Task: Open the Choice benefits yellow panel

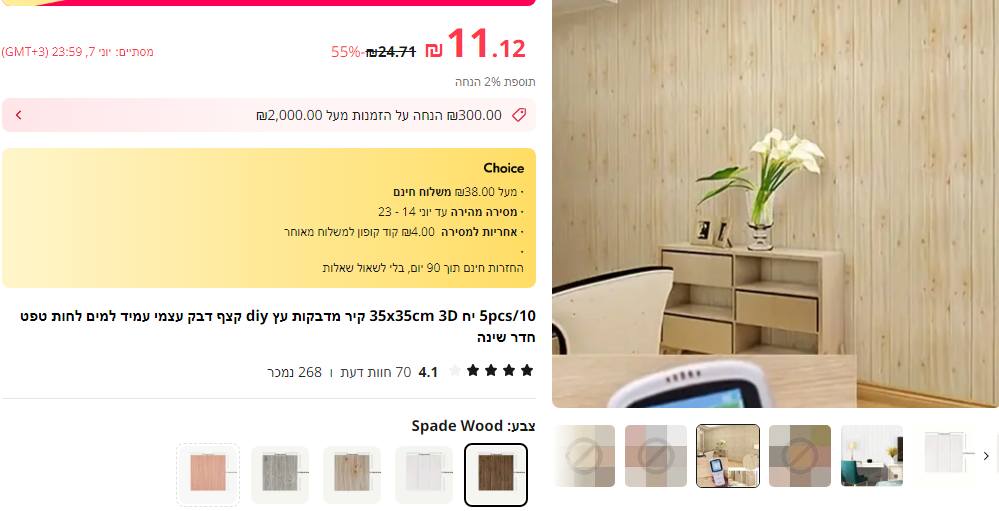Action: [269, 218]
